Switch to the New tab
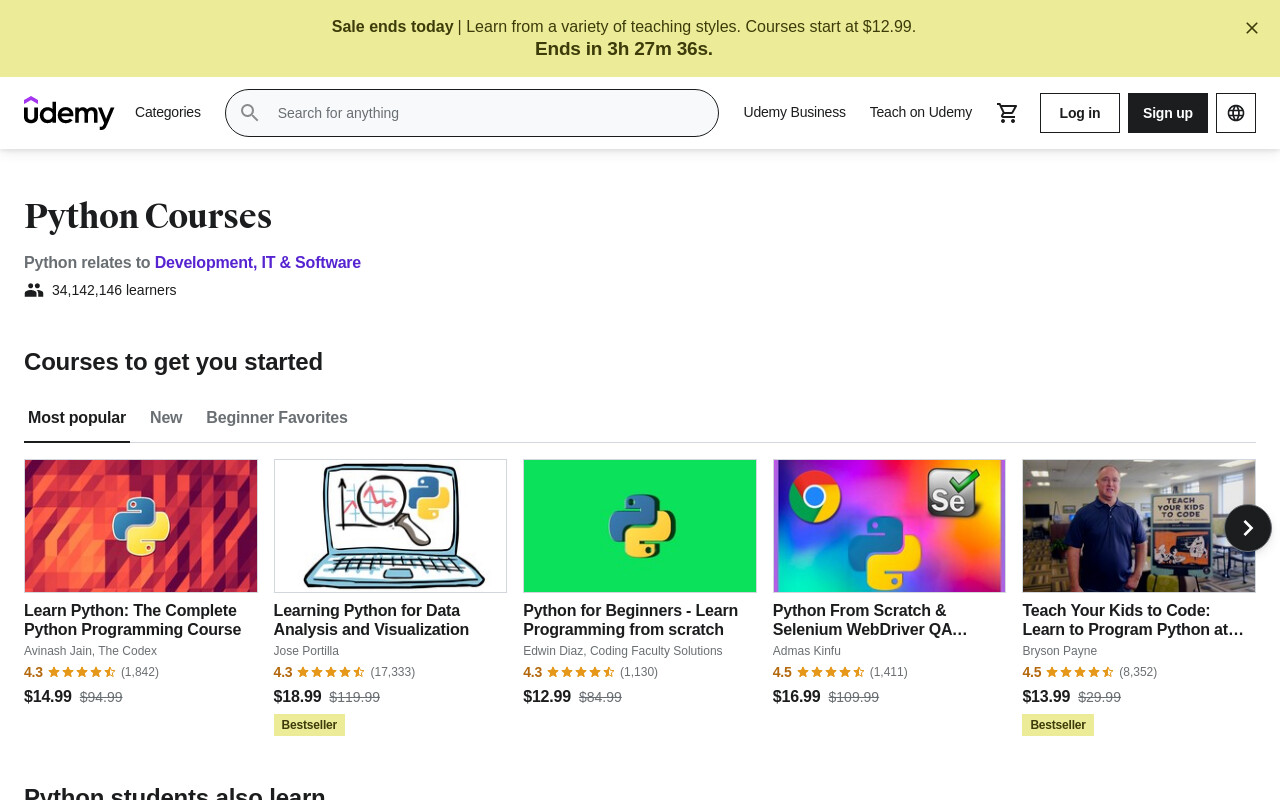 (166, 418)
